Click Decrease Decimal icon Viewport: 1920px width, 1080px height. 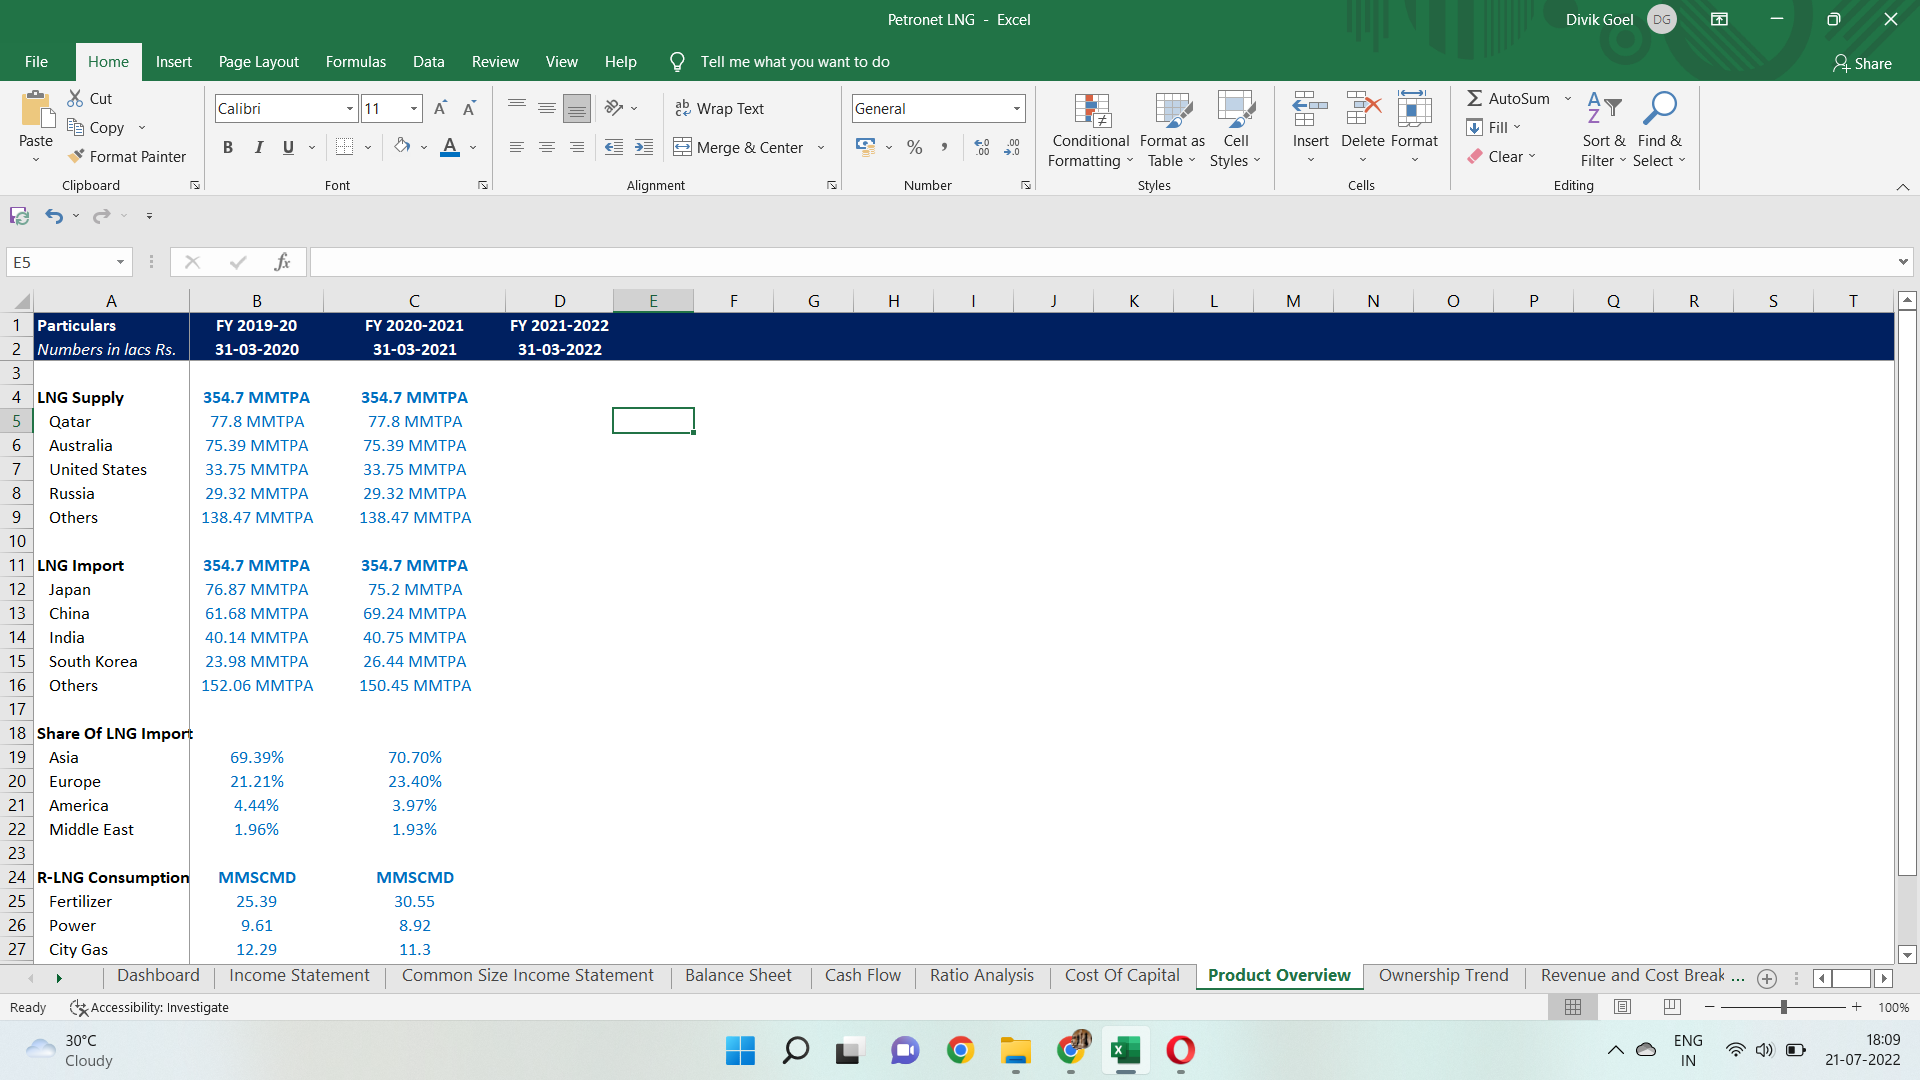[1012, 147]
